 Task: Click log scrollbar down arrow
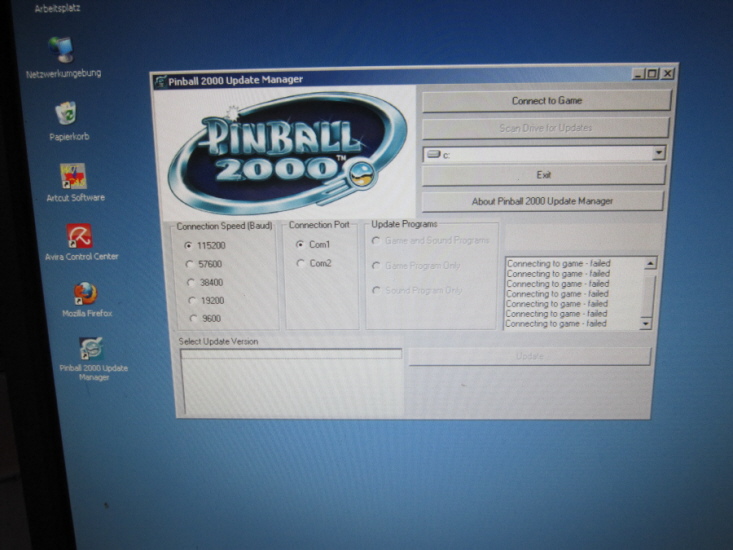click(x=646, y=323)
